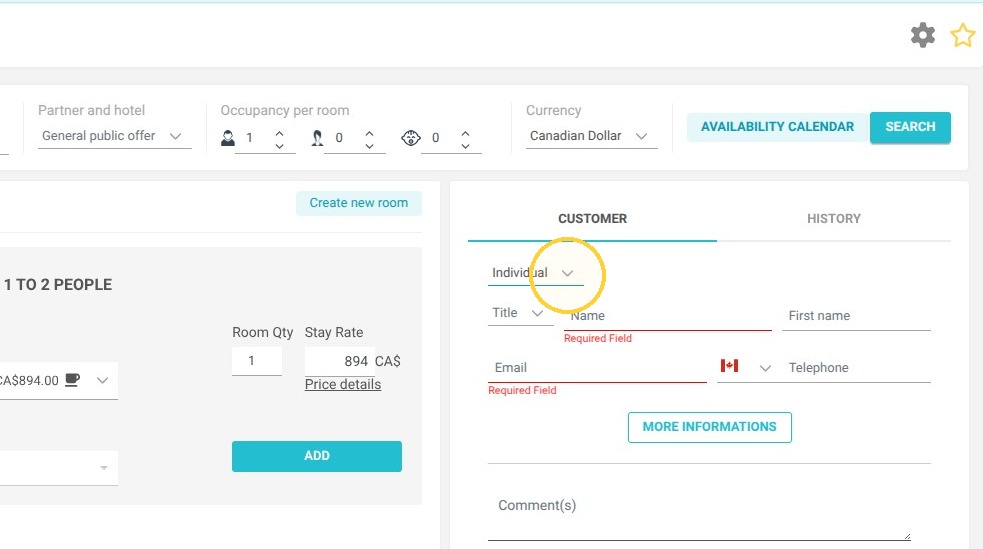Click the Stay Rate 894 input
The width and height of the screenshot is (983, 549).
pyautogui.click(x=339, y=361)
